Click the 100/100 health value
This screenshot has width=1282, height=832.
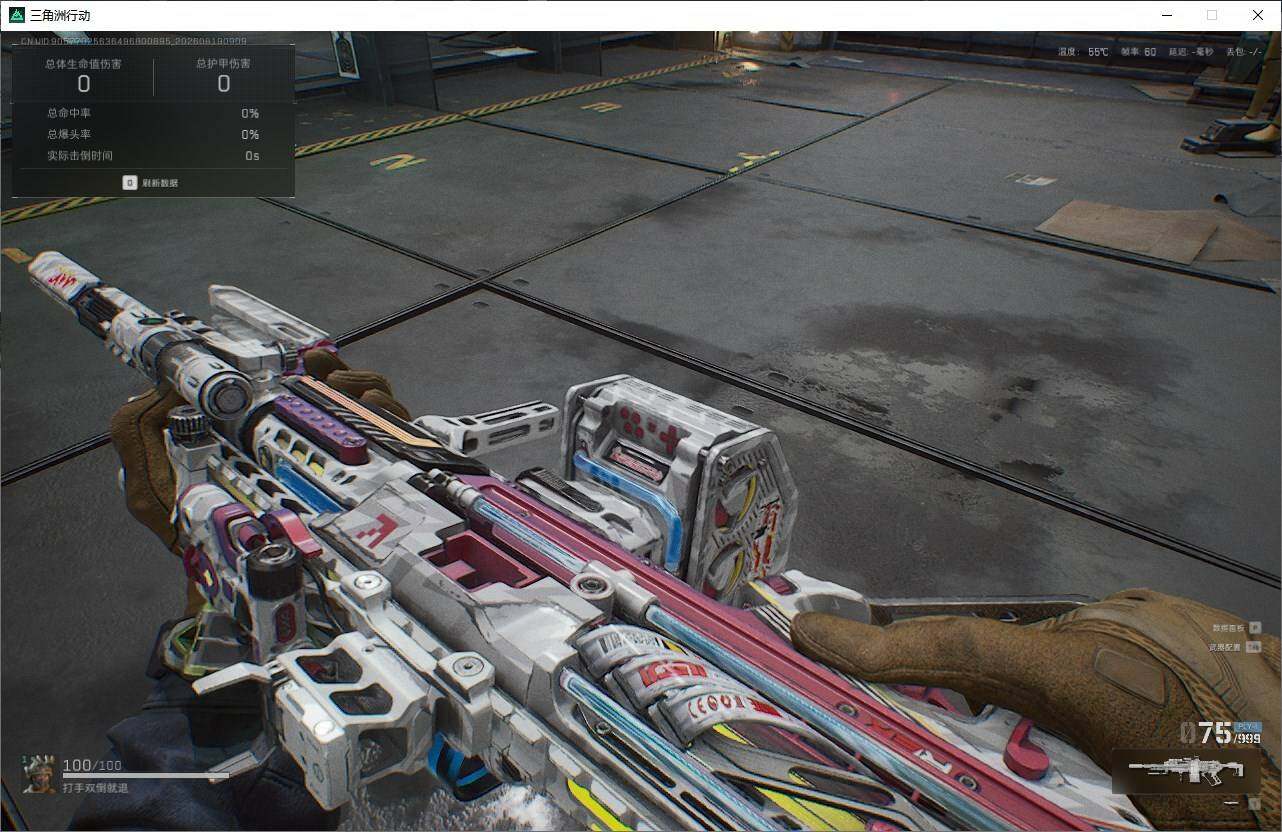92,765
